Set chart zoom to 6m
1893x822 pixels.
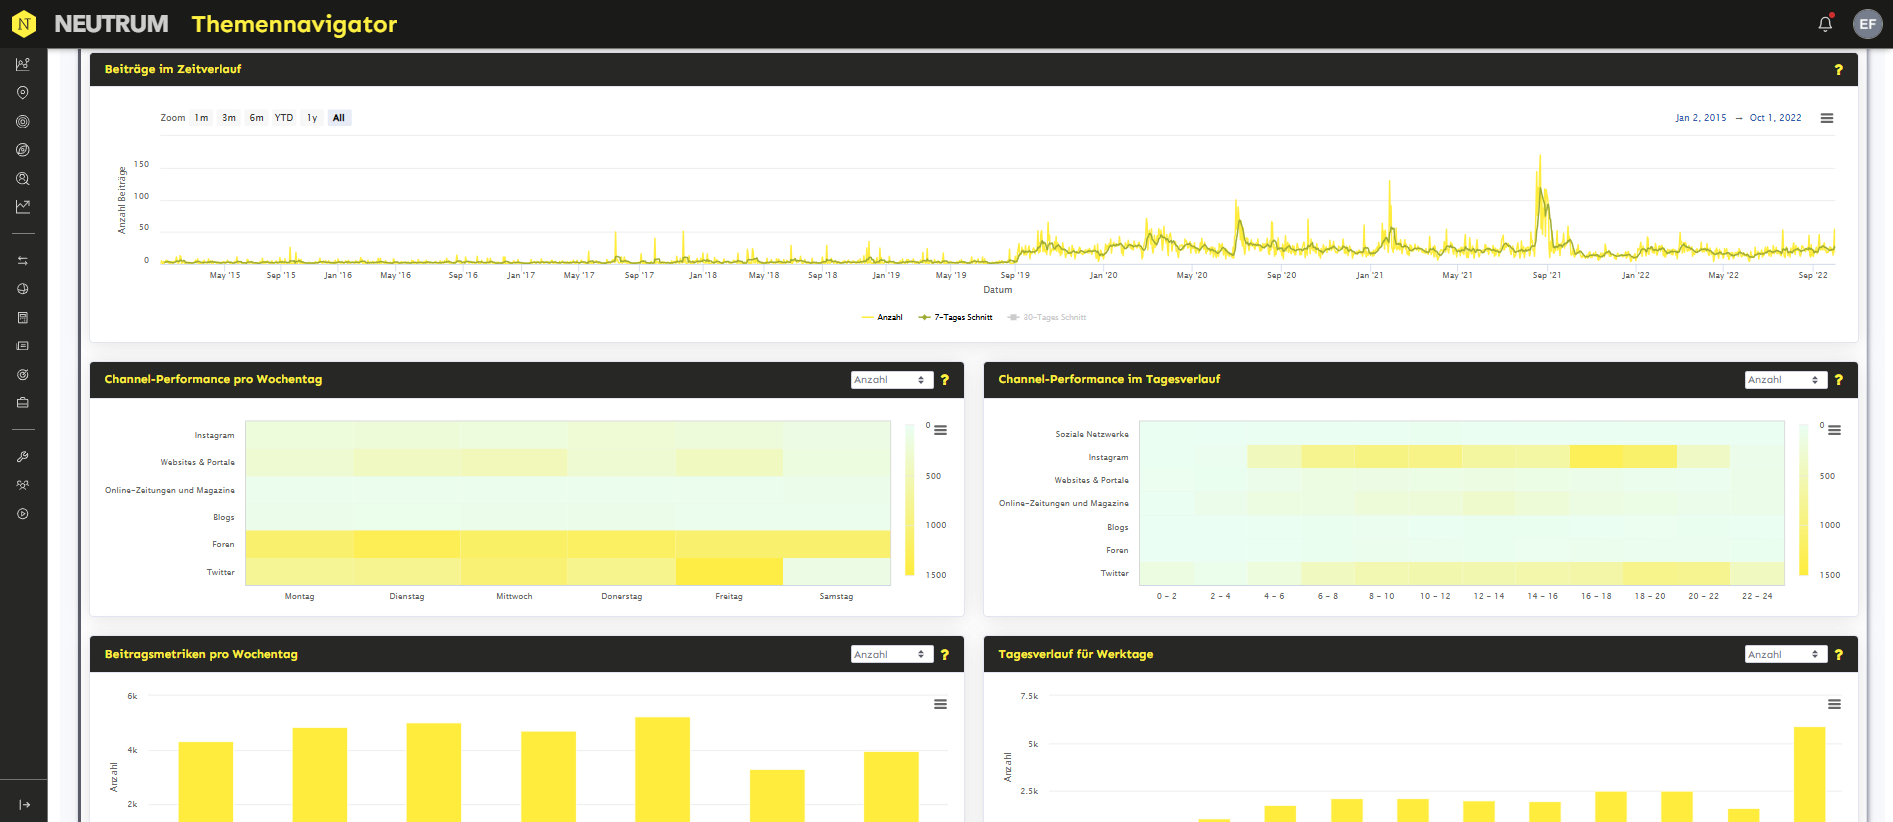257,118
